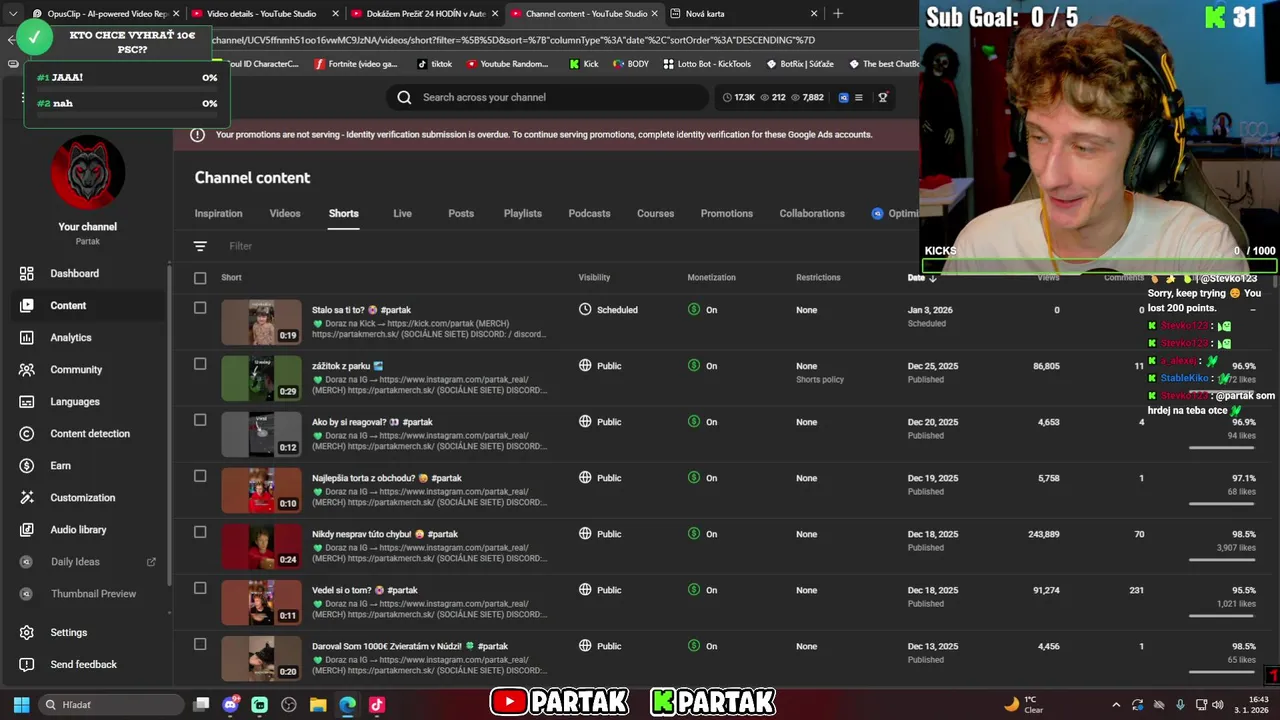The image size is (1280, 720).
Task: Switch to the Videos tab
Action: pyautogui.click(x=284, y=213)
